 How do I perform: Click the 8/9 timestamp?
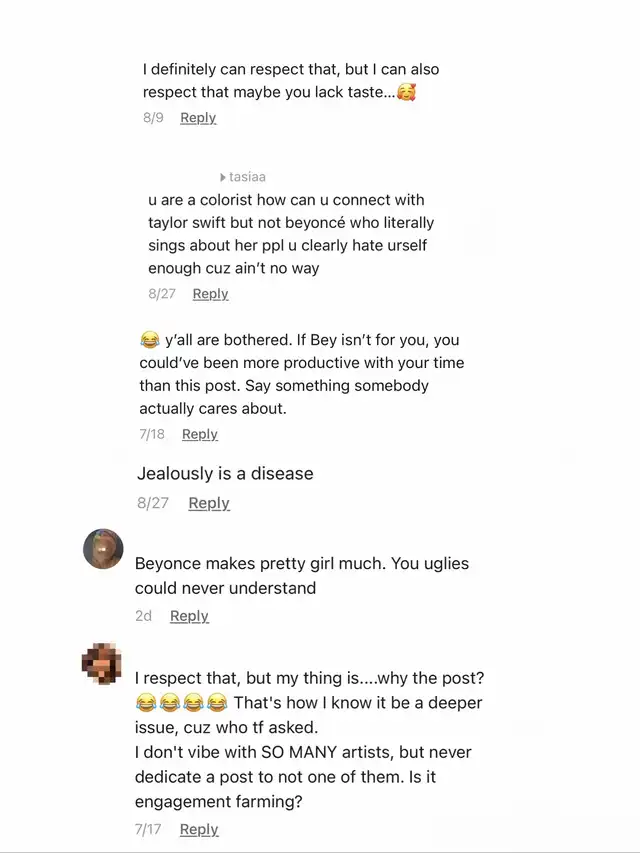[x=153, y=118]
